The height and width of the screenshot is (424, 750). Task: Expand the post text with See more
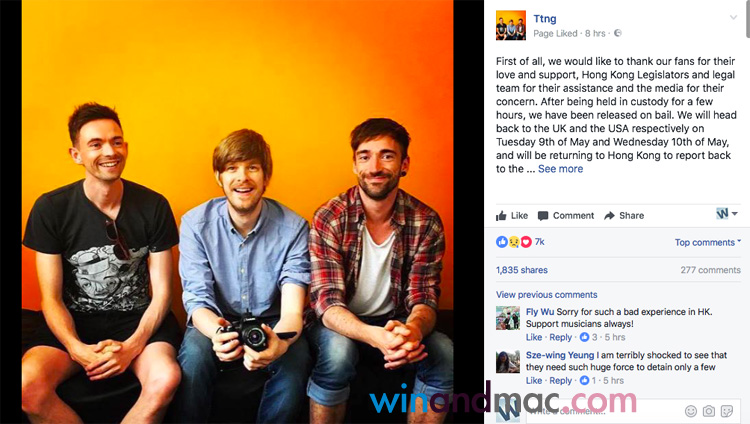[560, 168]
